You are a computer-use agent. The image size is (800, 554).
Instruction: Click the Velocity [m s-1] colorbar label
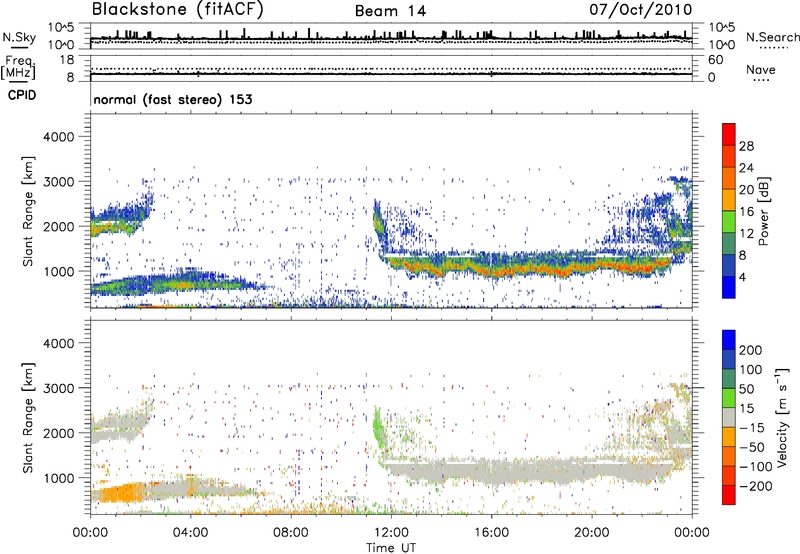(x=782, y=417)
